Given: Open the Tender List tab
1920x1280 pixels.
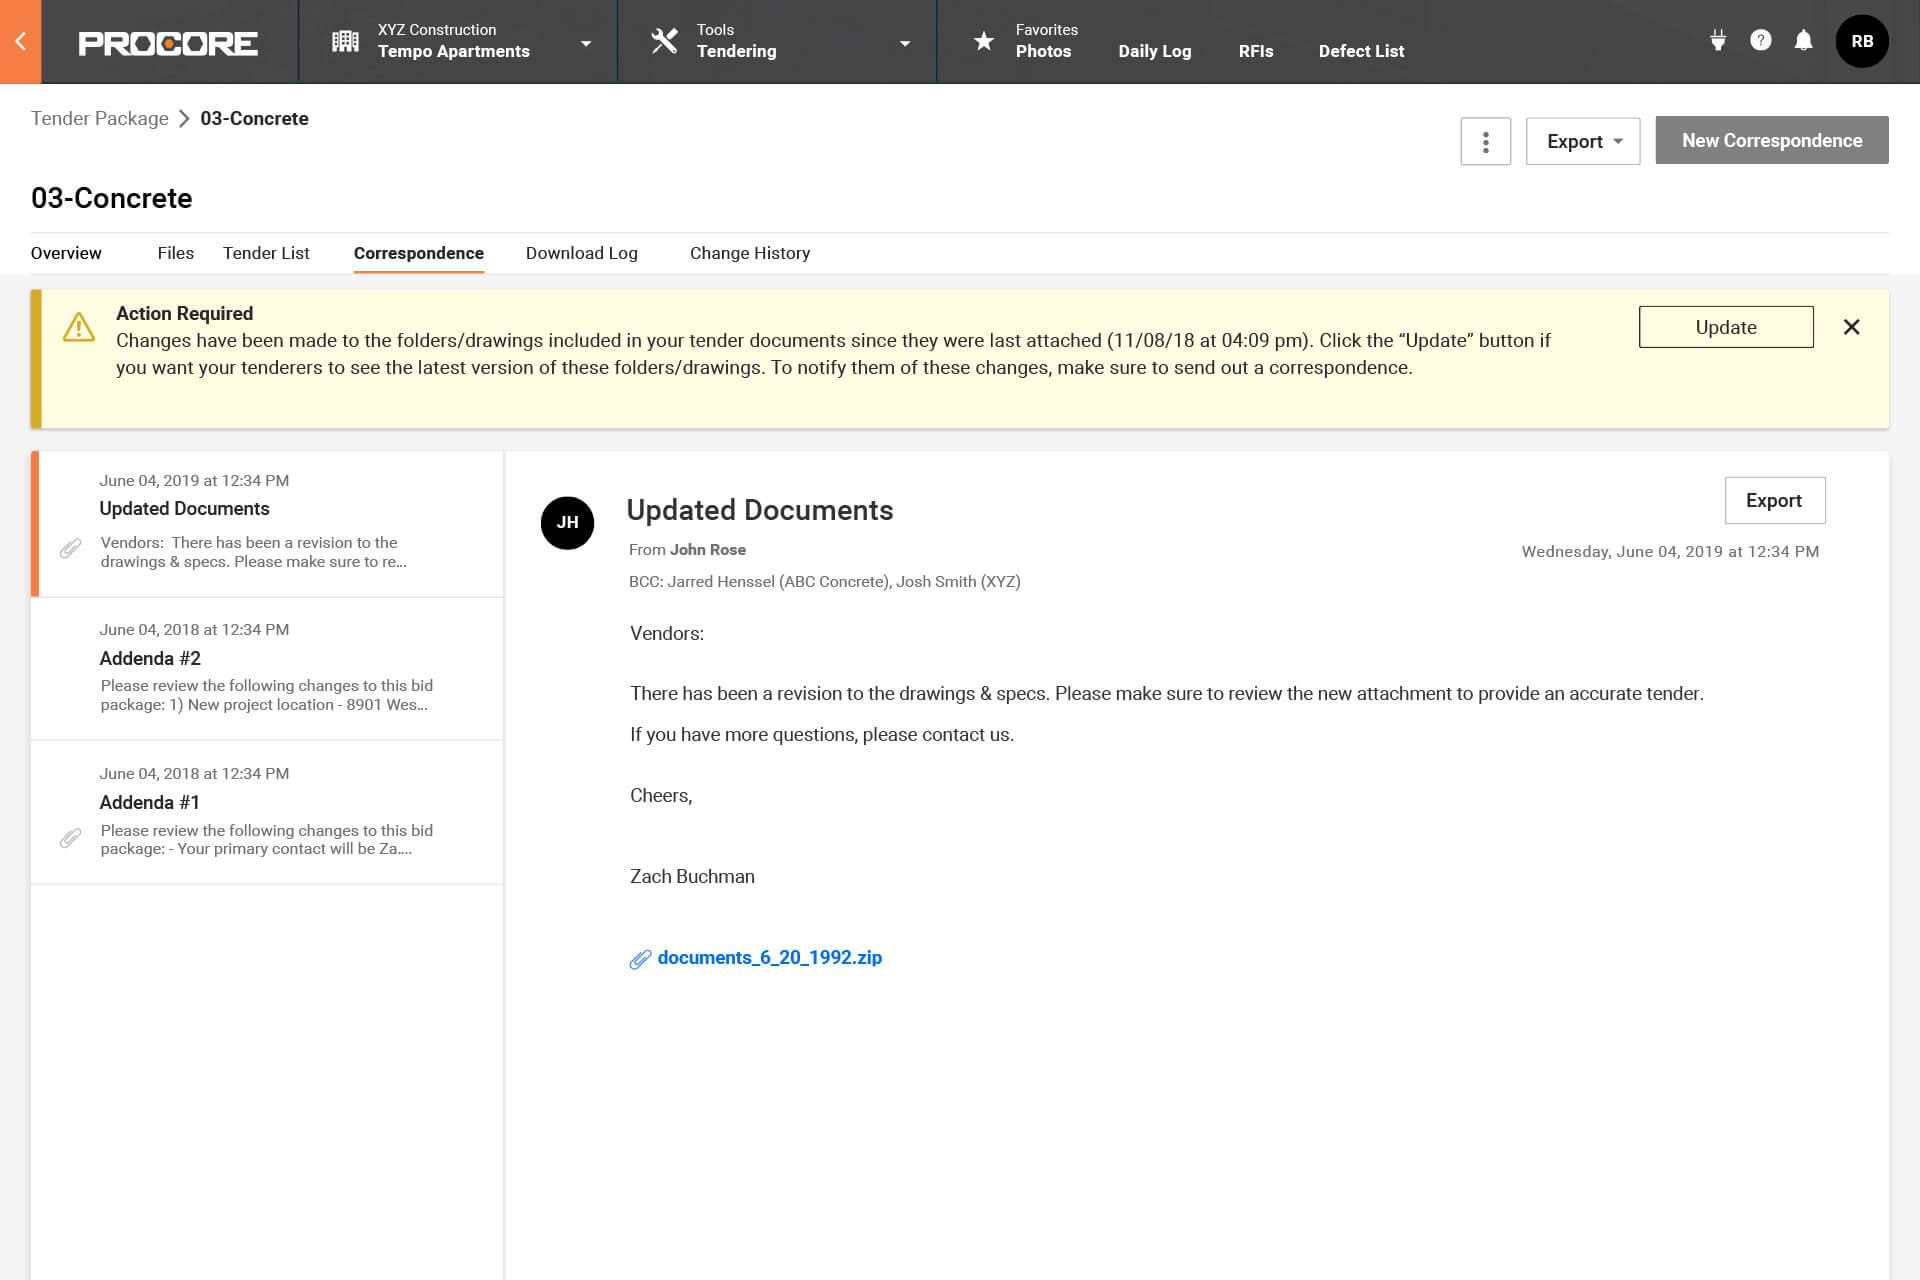Looking at the screenshot, I should point(266,253).
